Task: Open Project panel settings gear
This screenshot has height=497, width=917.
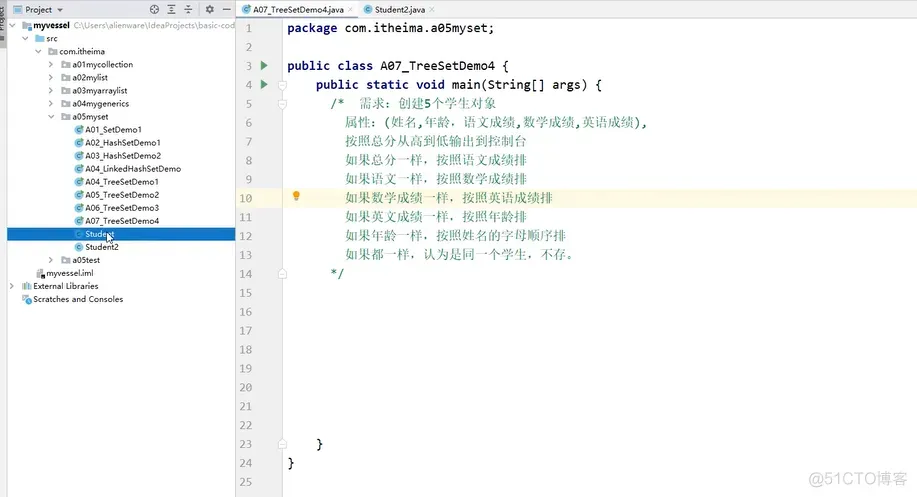Action: coord(209,9)
